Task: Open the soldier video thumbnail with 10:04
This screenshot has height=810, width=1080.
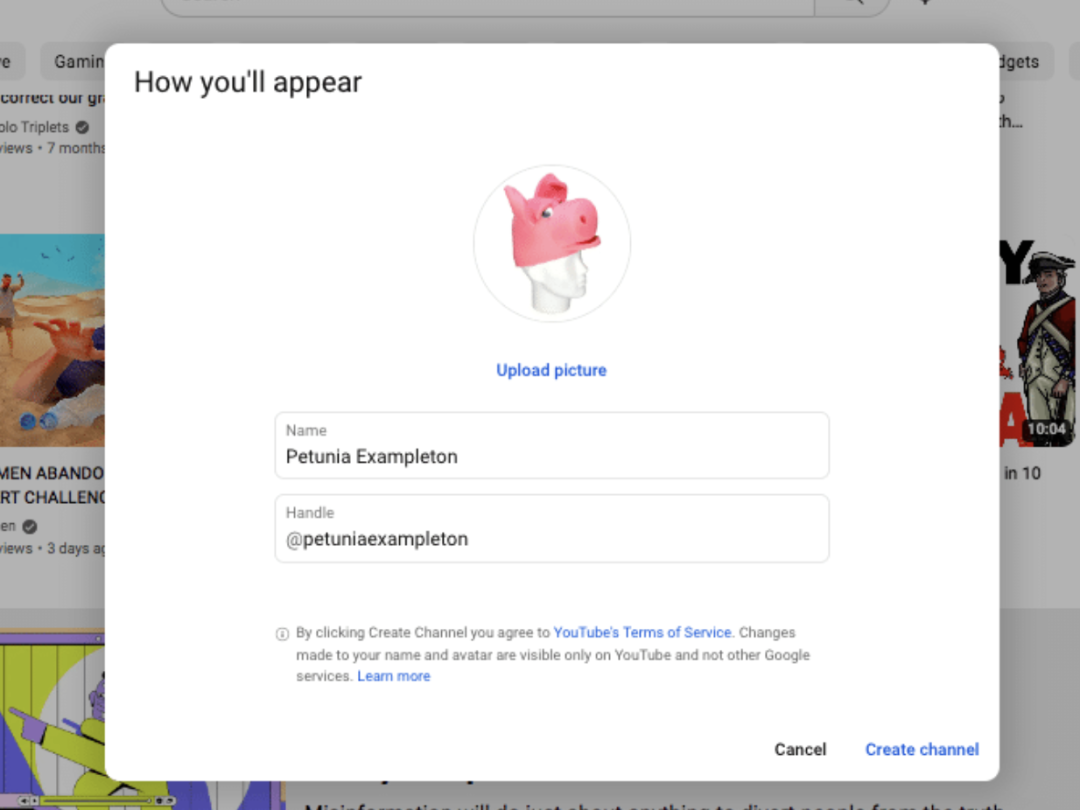Action: (x=1038, y=341)
